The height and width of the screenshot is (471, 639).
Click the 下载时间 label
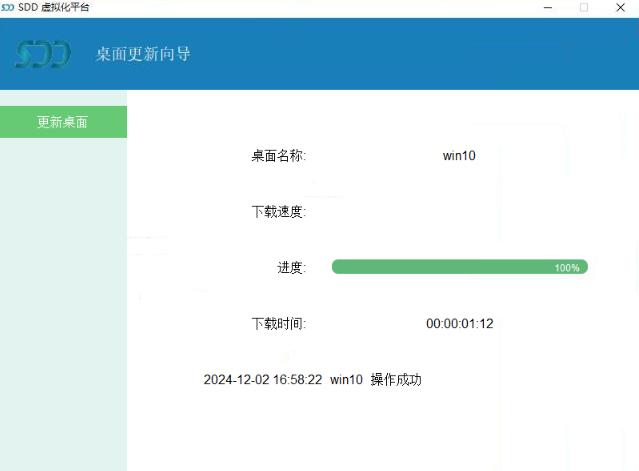(x=278, y=324)
